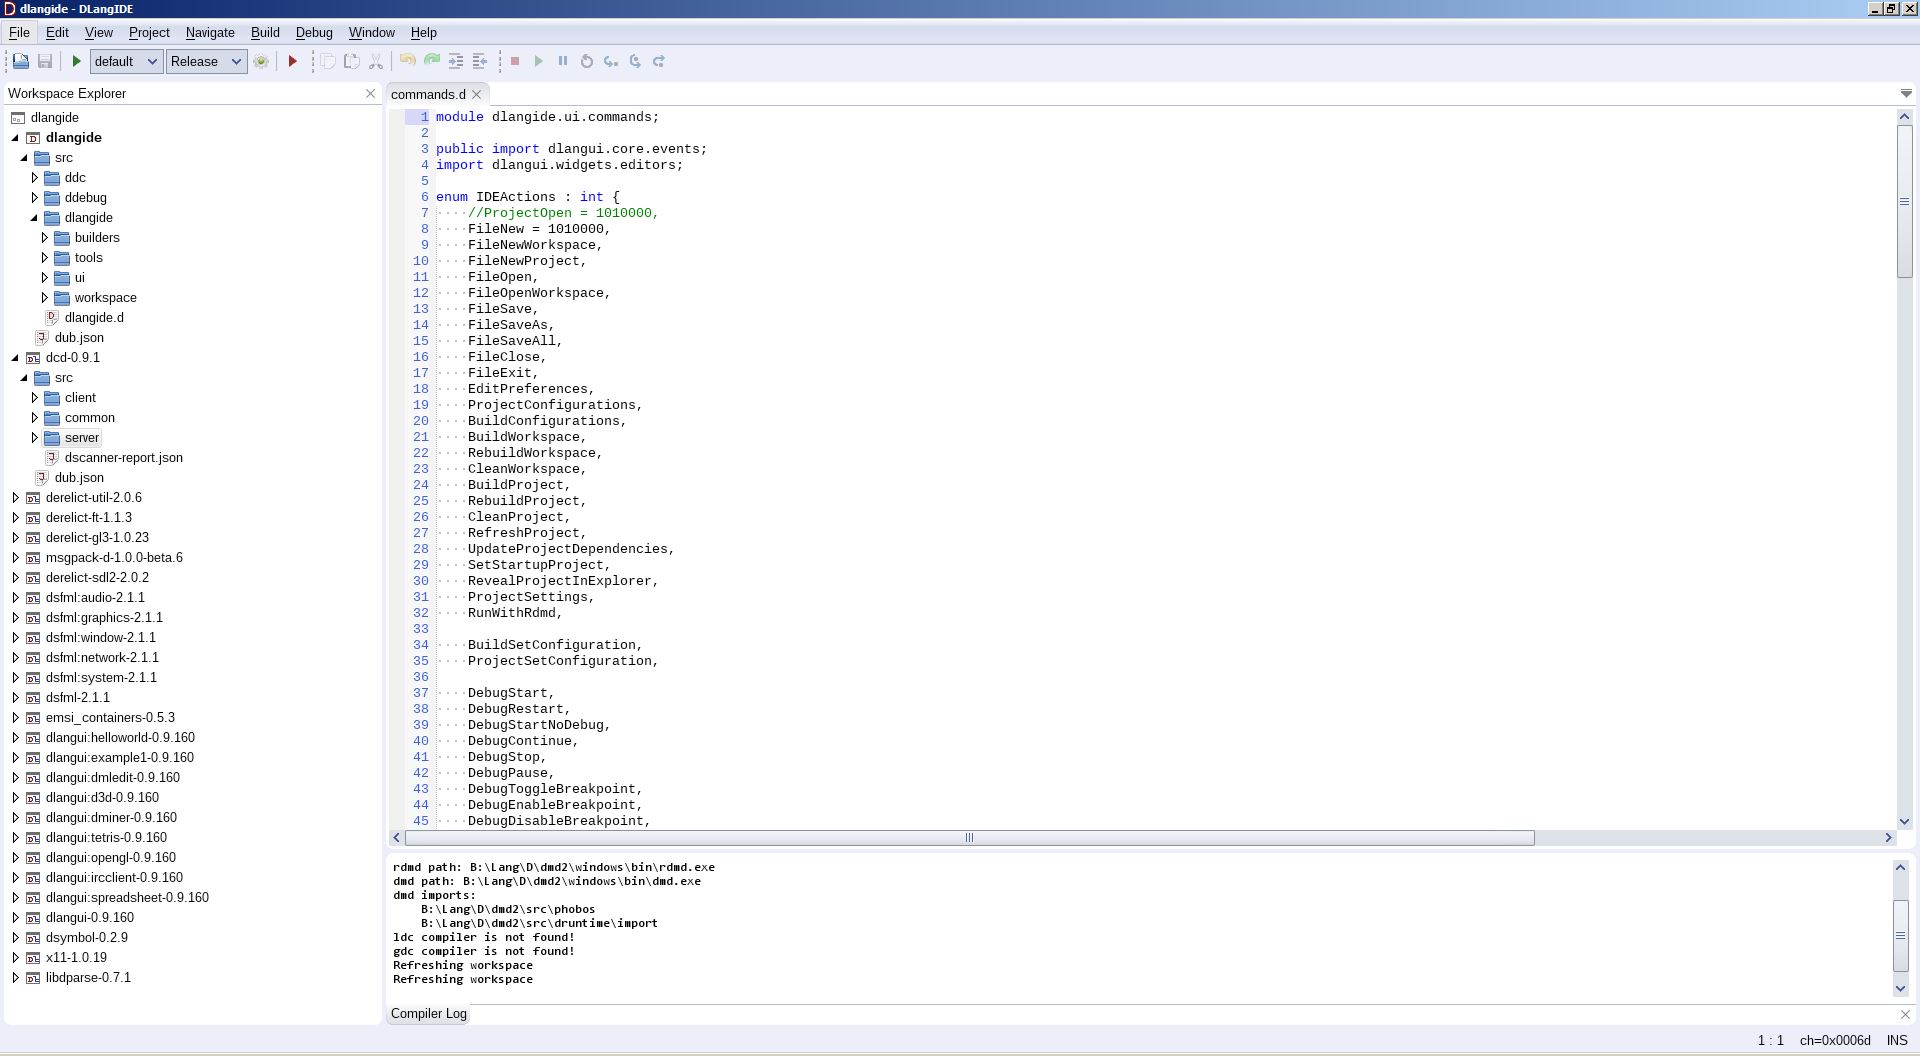Open the tab list dropdown arrow
Viewport: 1920px width, 1056px height.
tap(1906, 93)
